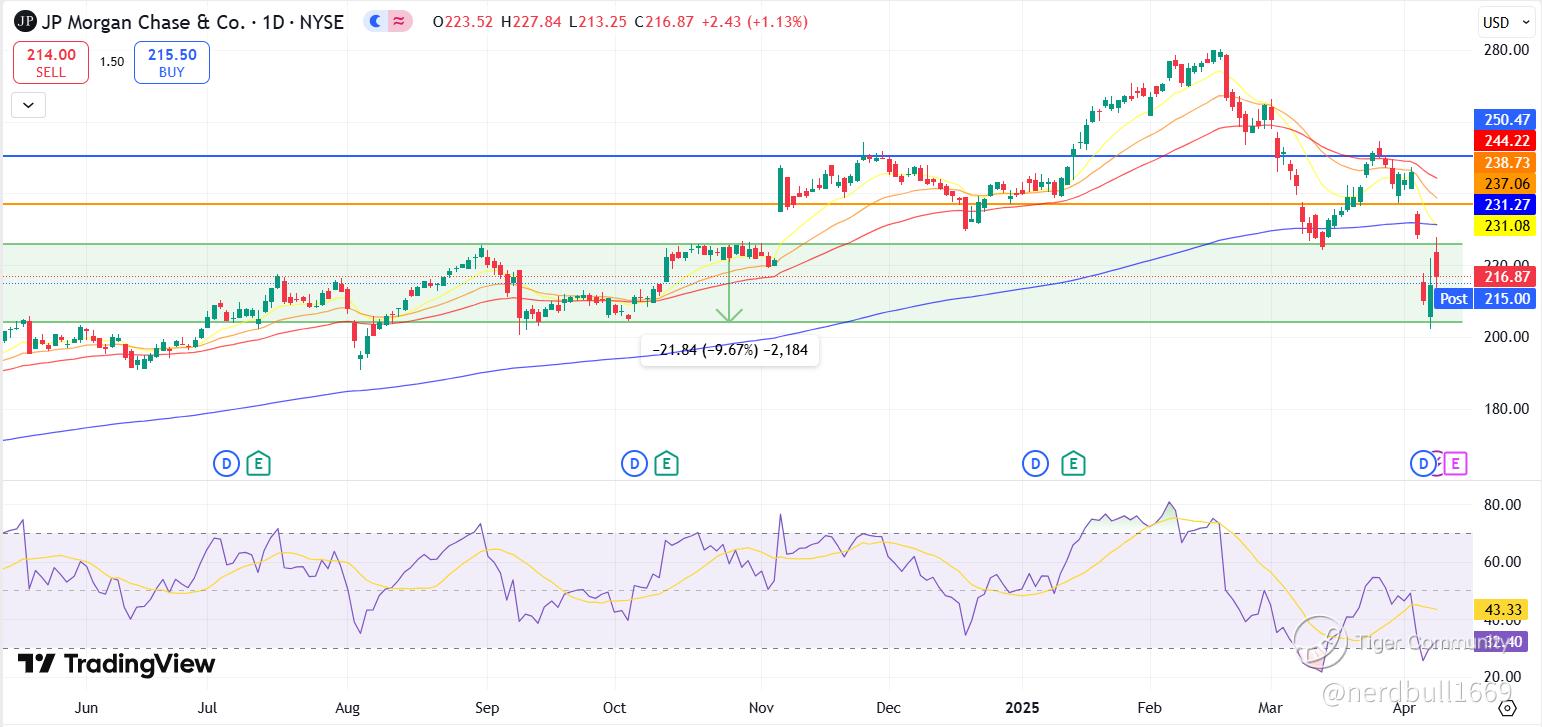The image size is (1542, 727).
Task: Click the dividend D marker near April
Action: coord(1422,463)
